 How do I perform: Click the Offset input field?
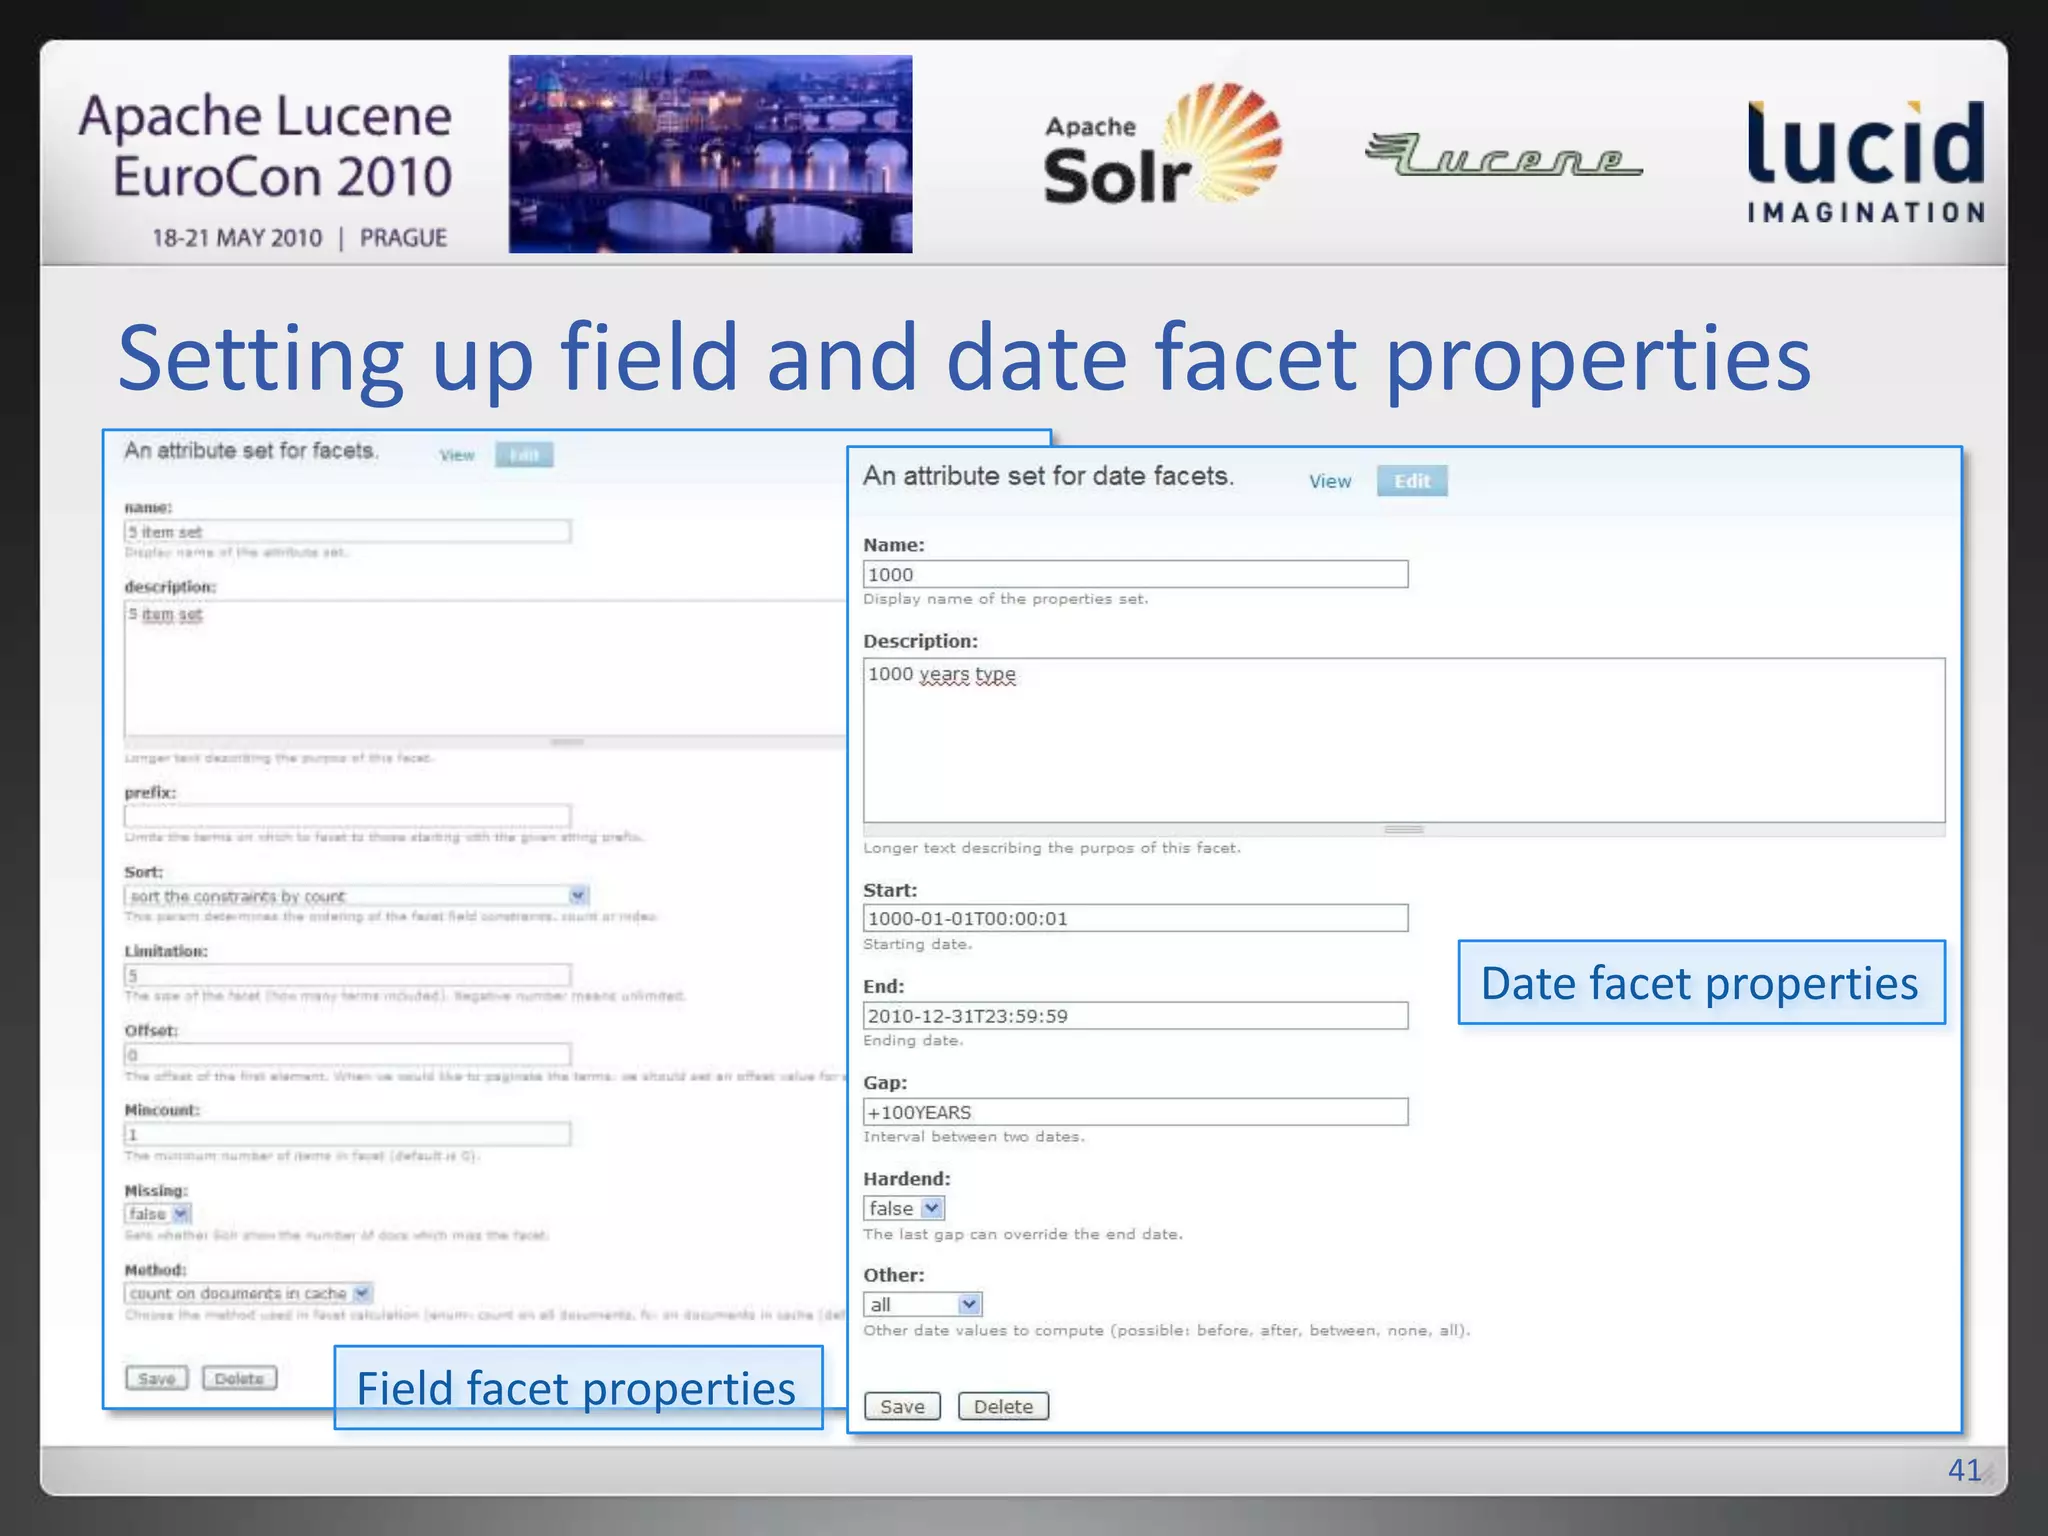pos(347,1054)
